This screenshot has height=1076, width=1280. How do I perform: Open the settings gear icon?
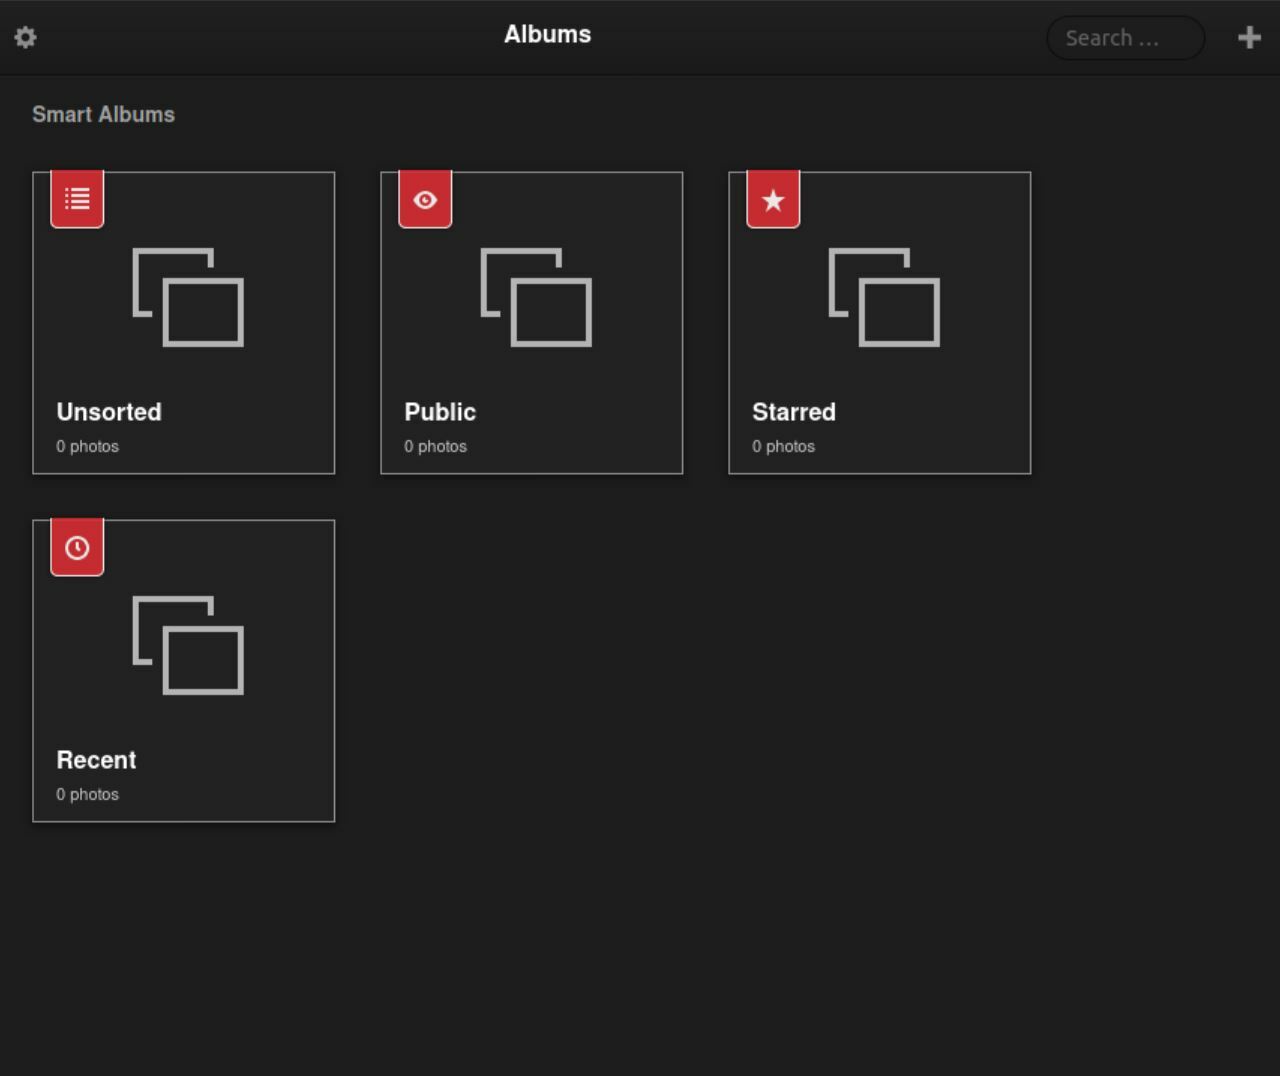[x=26, y=37]
